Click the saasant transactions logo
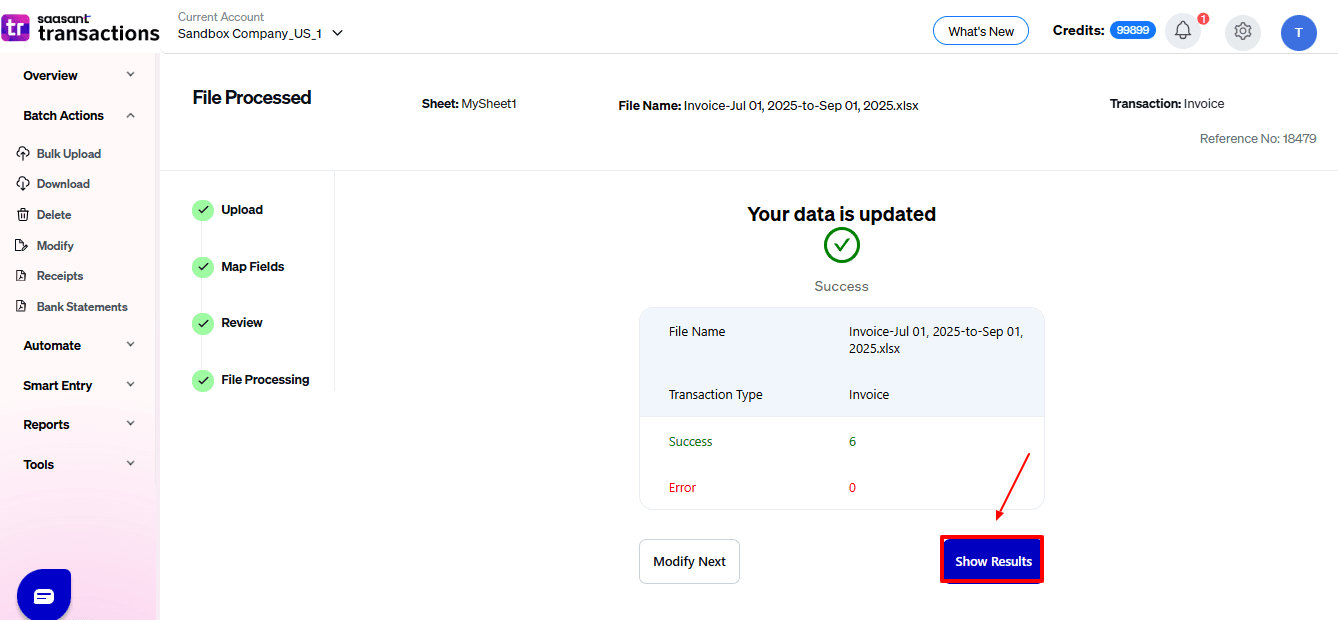This screenshot has width=1338, height=620. point(80,28)
